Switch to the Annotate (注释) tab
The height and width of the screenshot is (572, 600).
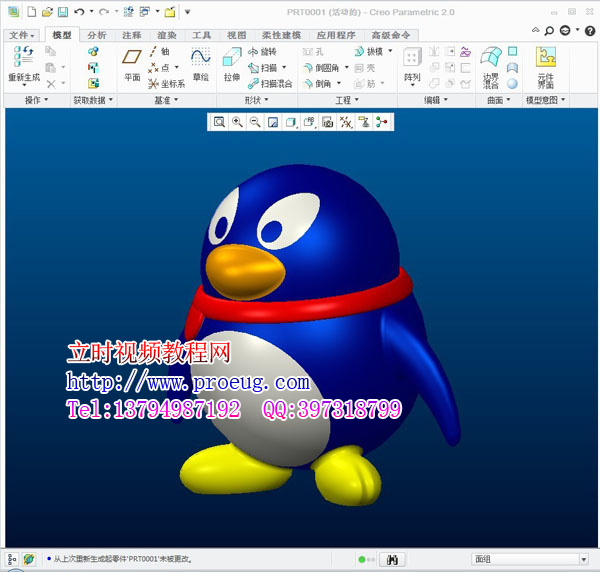tap(132, 35)
